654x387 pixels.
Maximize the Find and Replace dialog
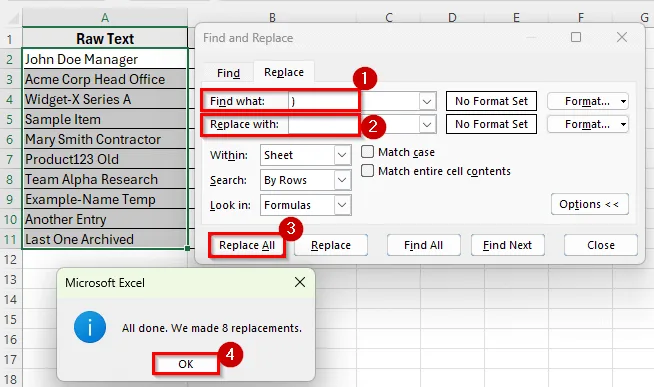click(576, 38)
